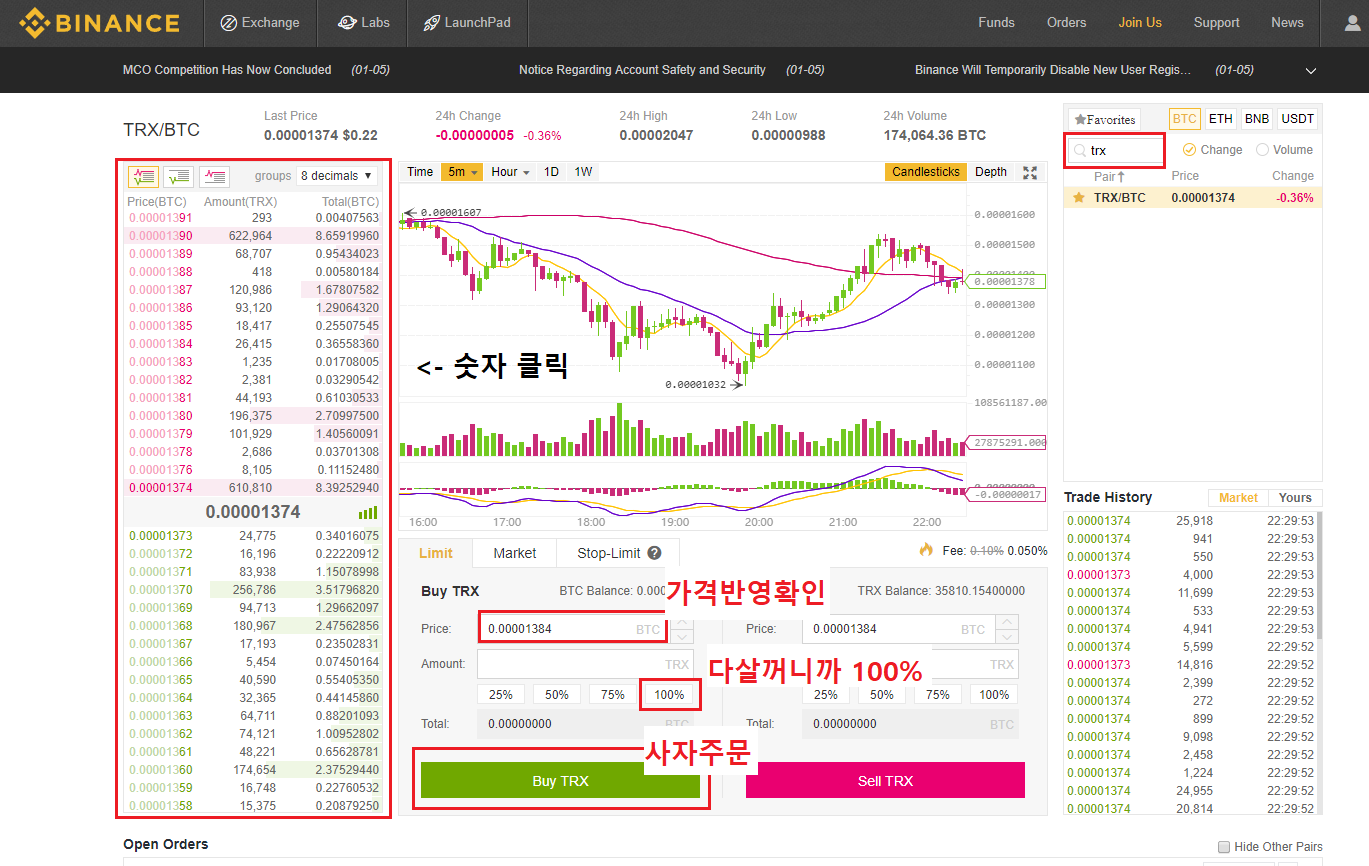Decrease the sell price with down arrow

coord(1007,637)
